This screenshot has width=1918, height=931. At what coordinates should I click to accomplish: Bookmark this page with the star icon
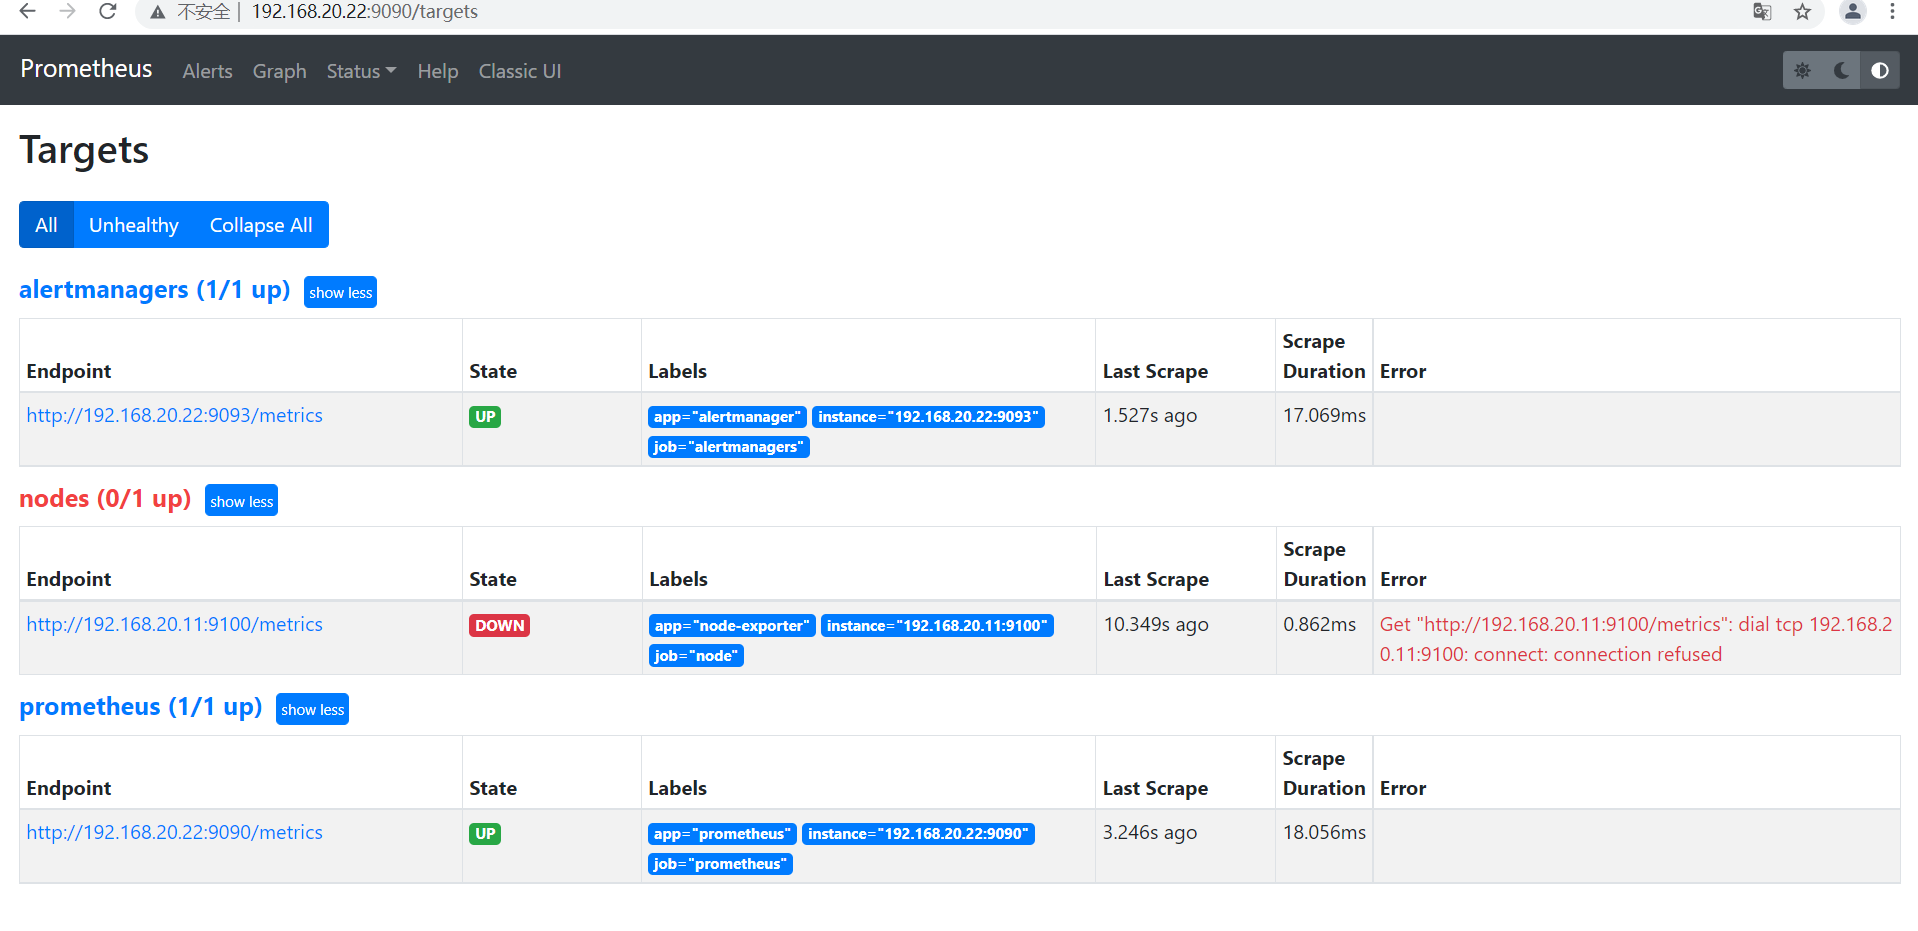tap(1802, 12)
